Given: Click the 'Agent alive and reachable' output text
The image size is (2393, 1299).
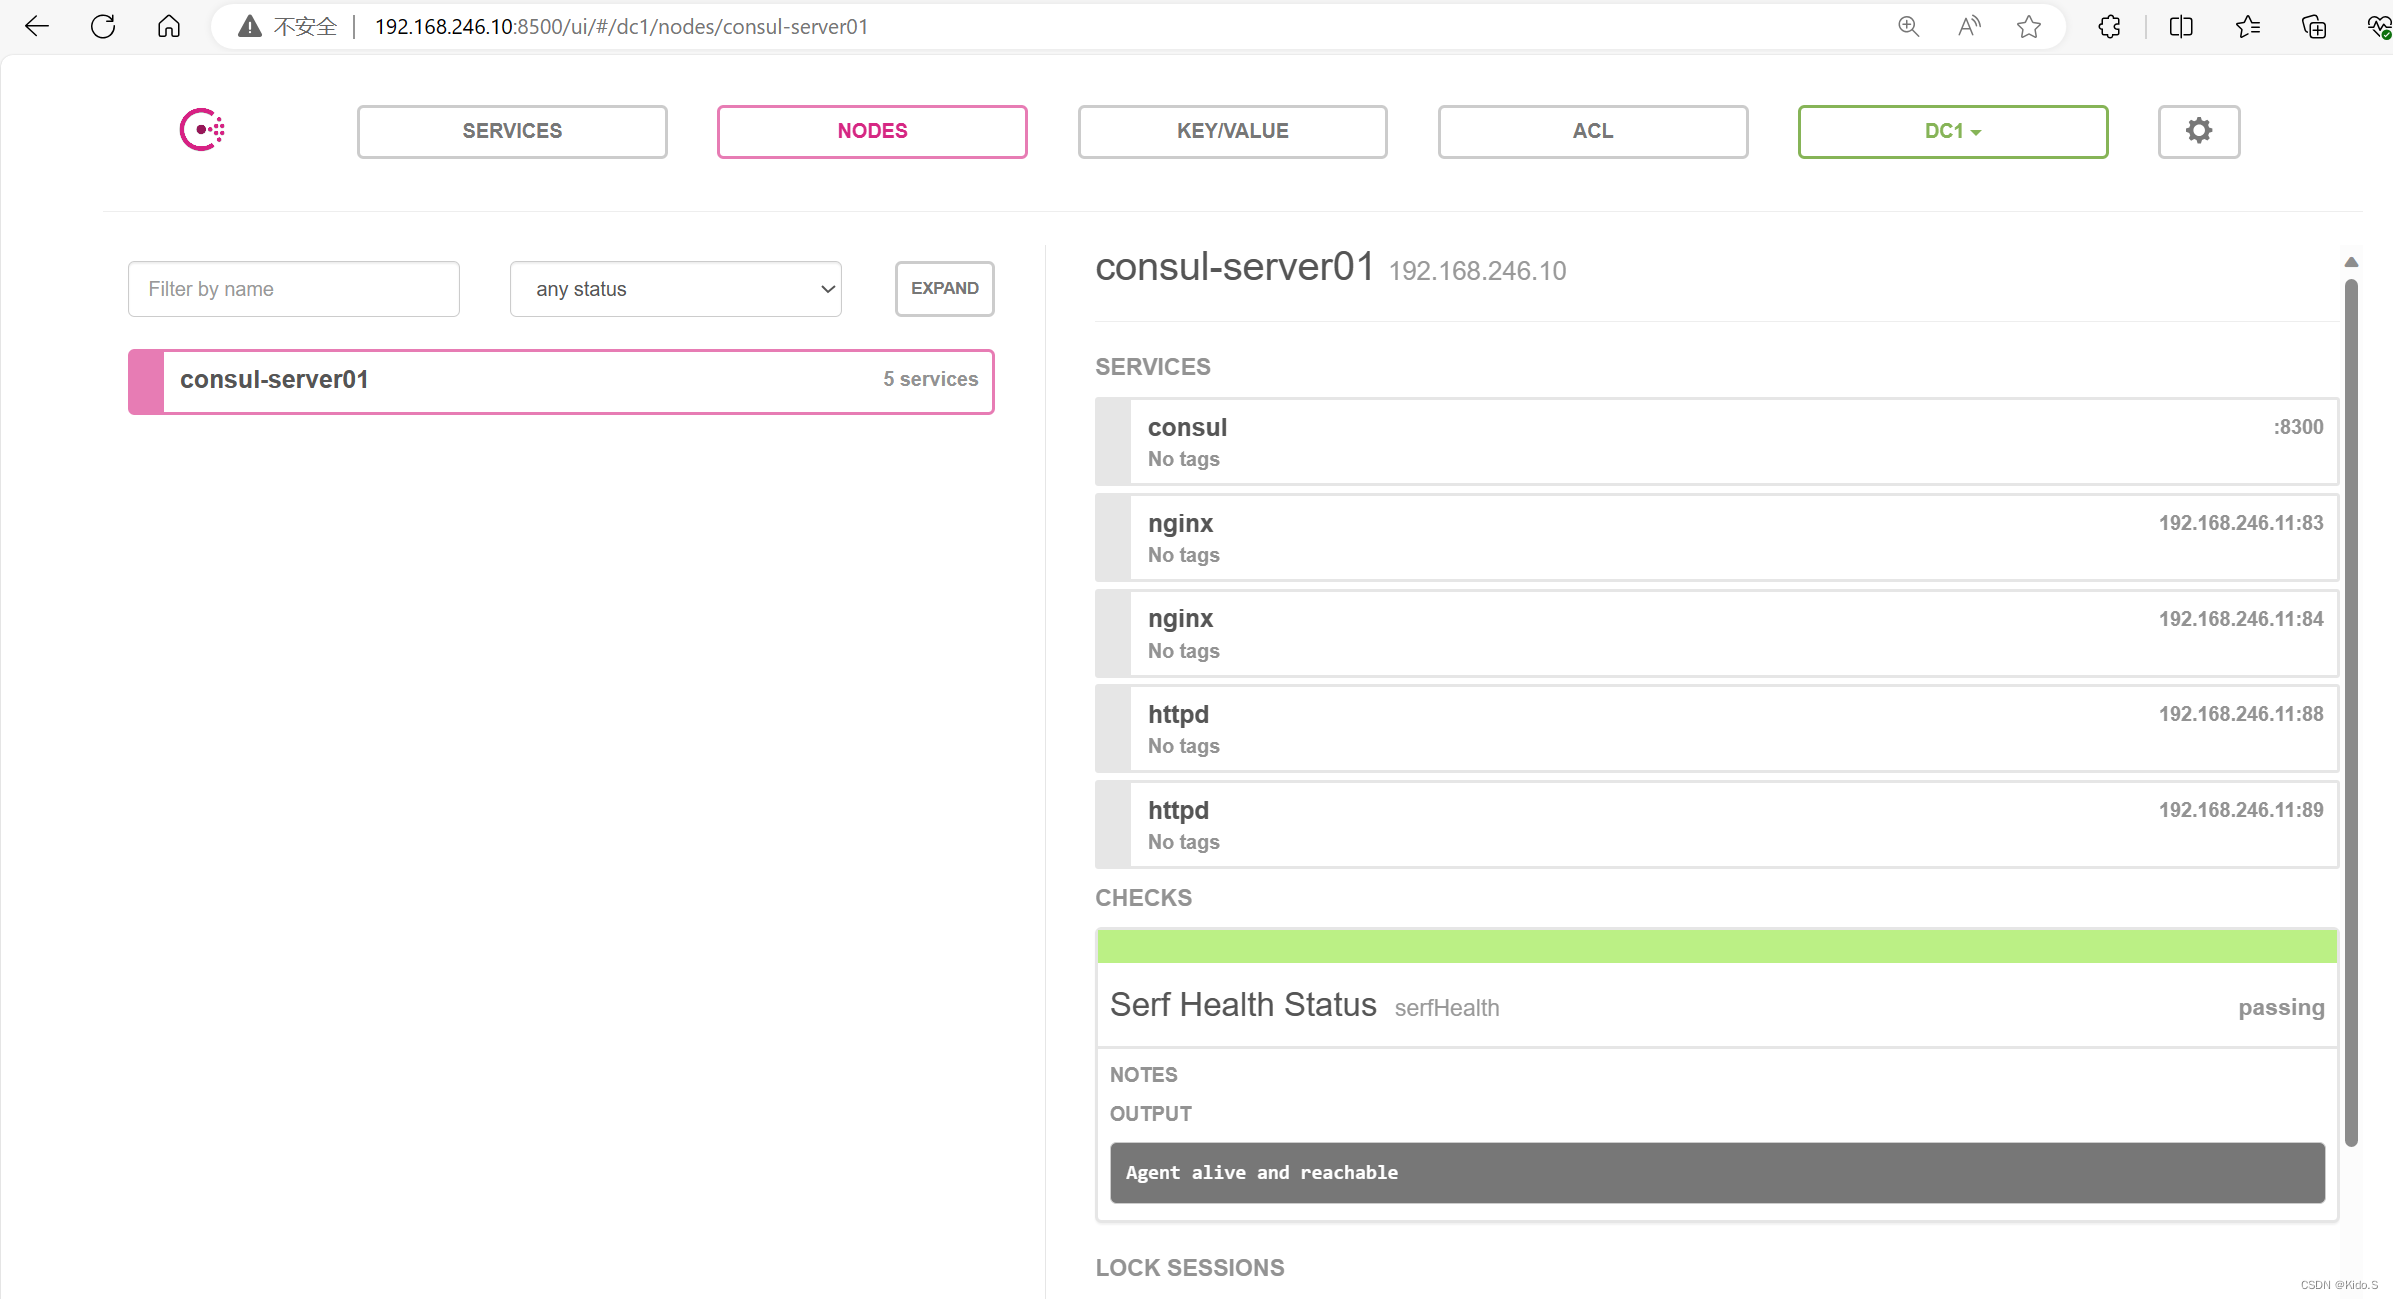Looking at the screenshot, I should [1262, 1173].
